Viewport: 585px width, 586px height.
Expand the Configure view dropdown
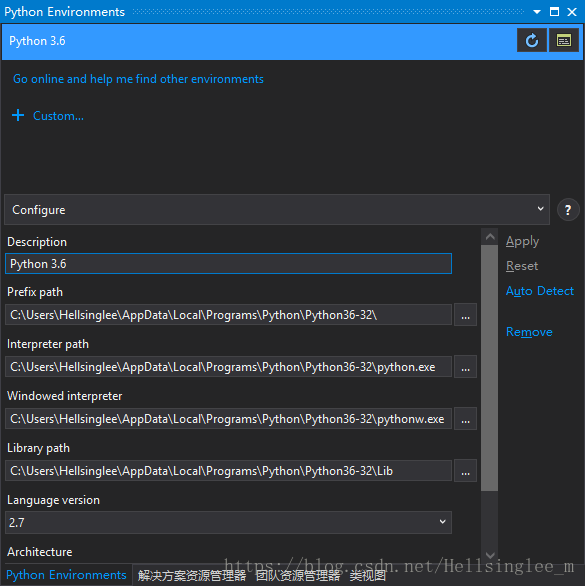pos(277,209)
